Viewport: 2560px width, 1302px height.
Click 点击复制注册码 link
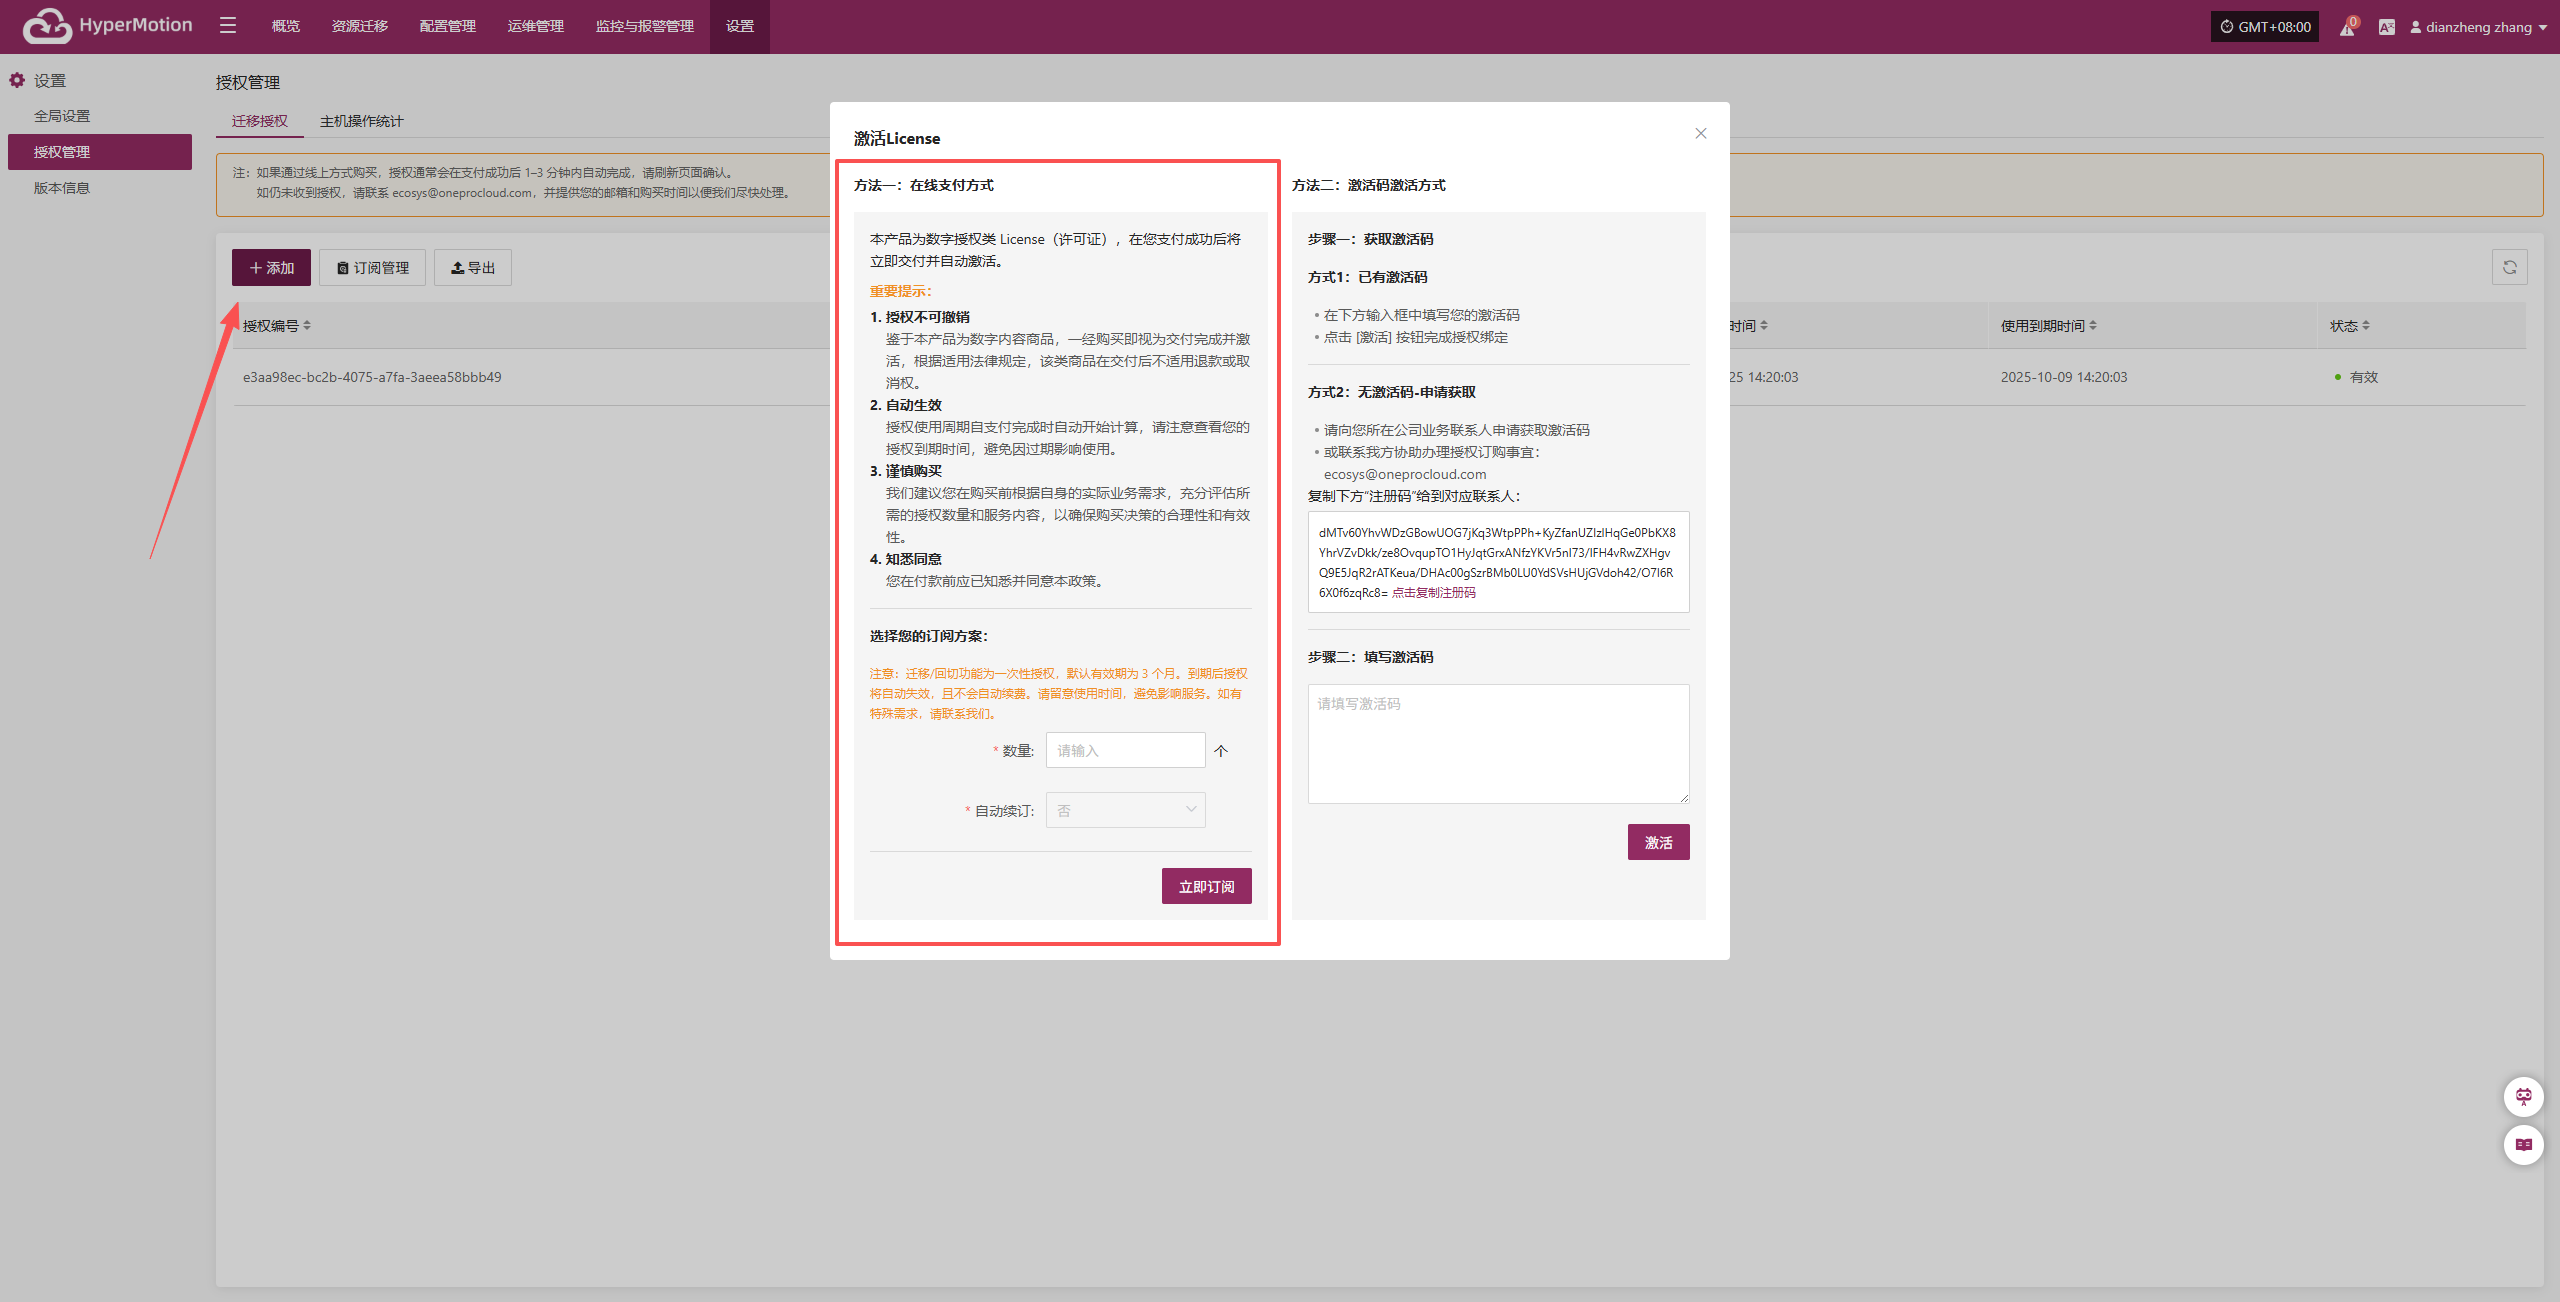point(1433,593)
